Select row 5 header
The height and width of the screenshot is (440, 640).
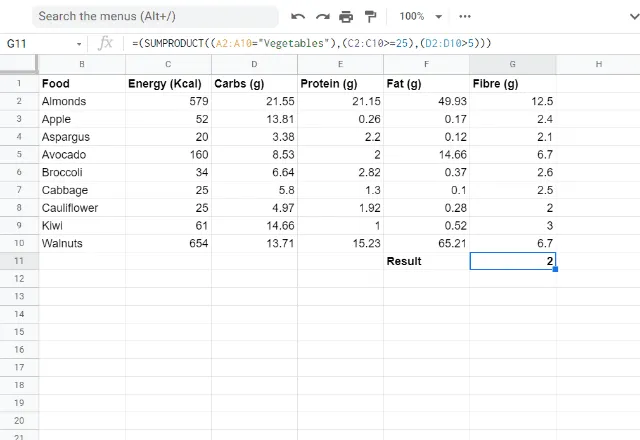tap(19, 155)
